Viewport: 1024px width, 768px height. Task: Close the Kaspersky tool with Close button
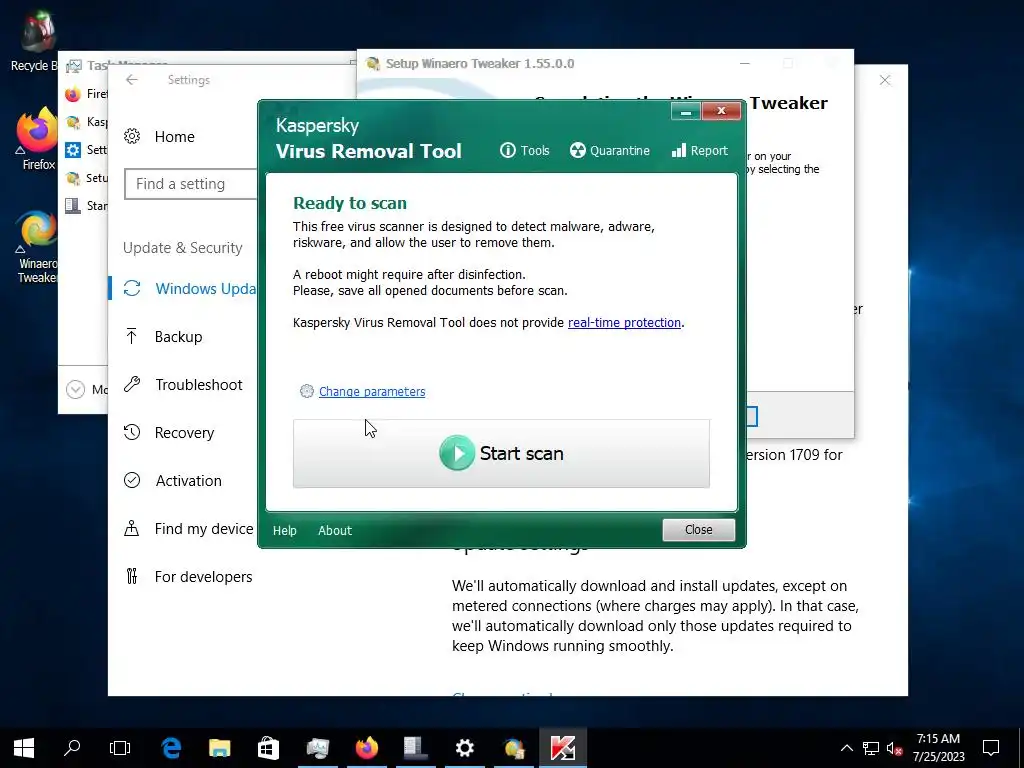[698, 530]
